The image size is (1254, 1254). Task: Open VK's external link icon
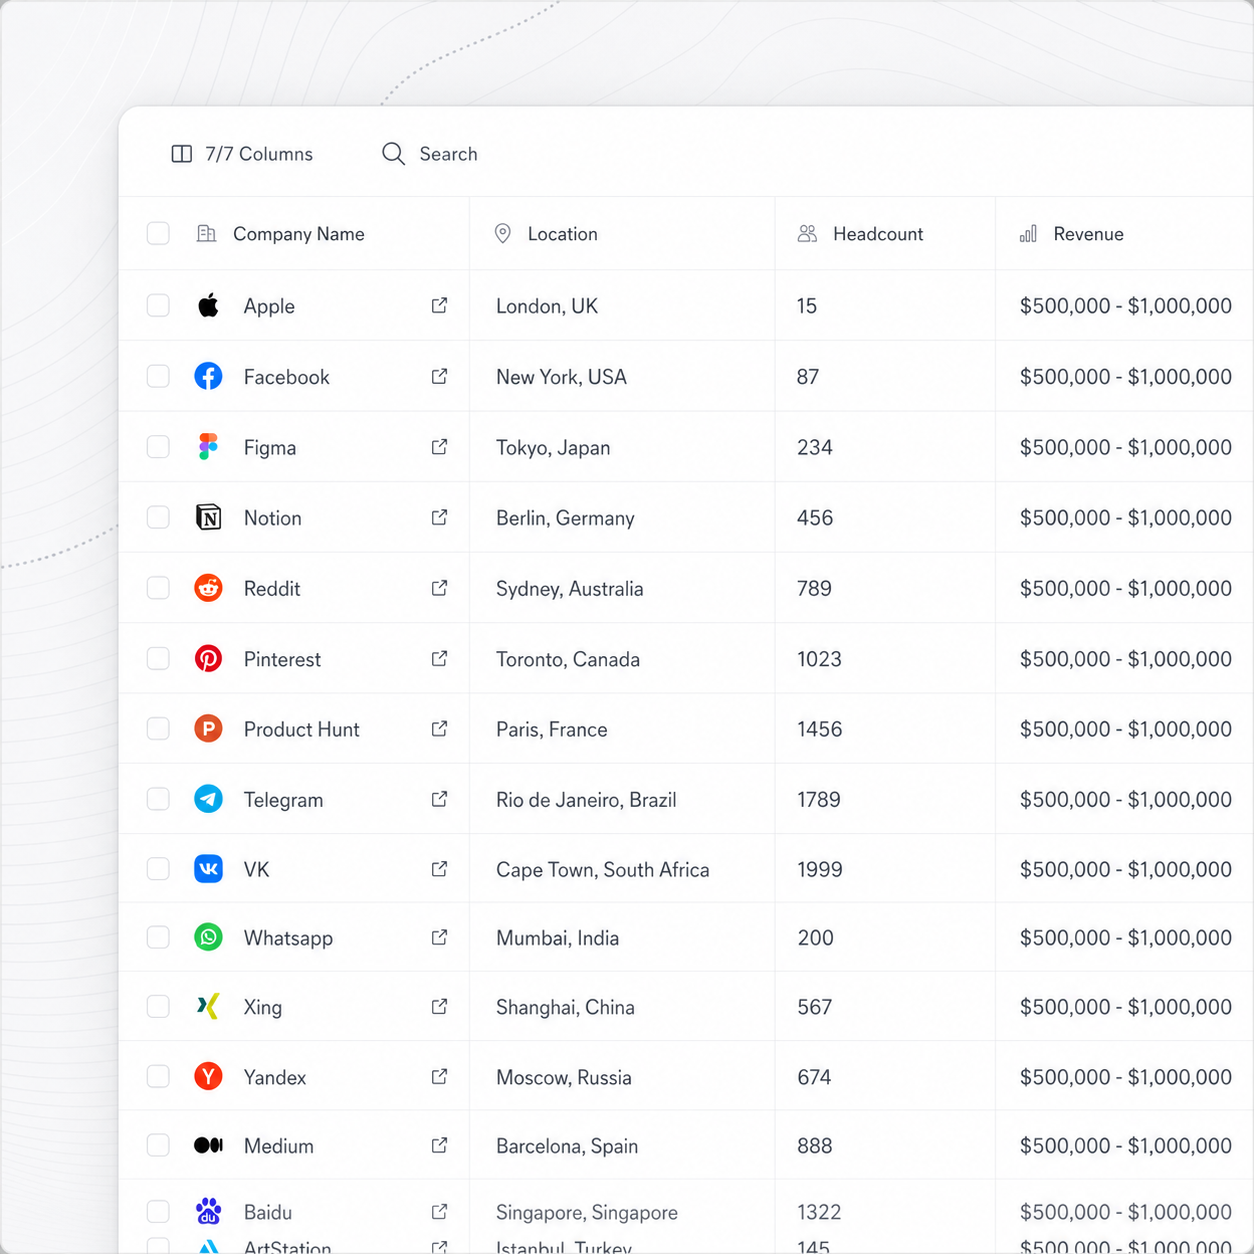[x=439, y=869]
